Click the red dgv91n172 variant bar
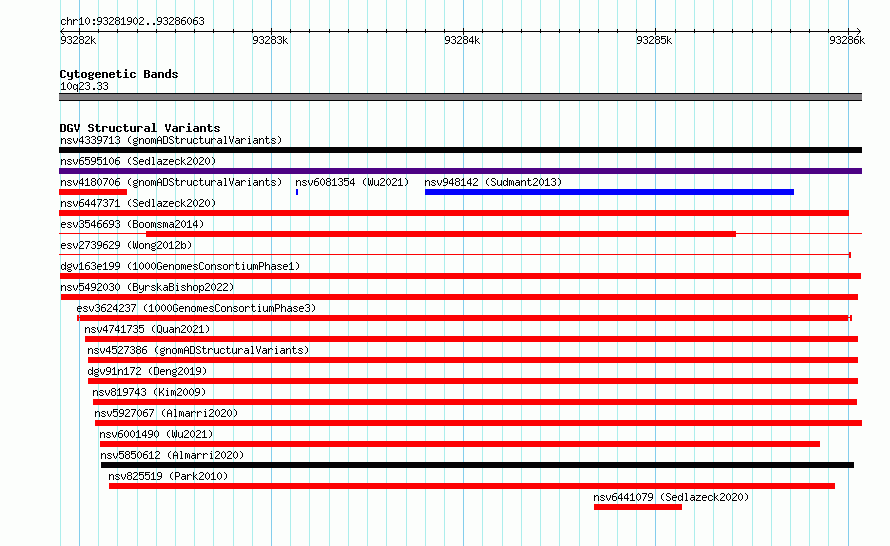The width and height of the screenshot is (890, 546). pos(473,381)
